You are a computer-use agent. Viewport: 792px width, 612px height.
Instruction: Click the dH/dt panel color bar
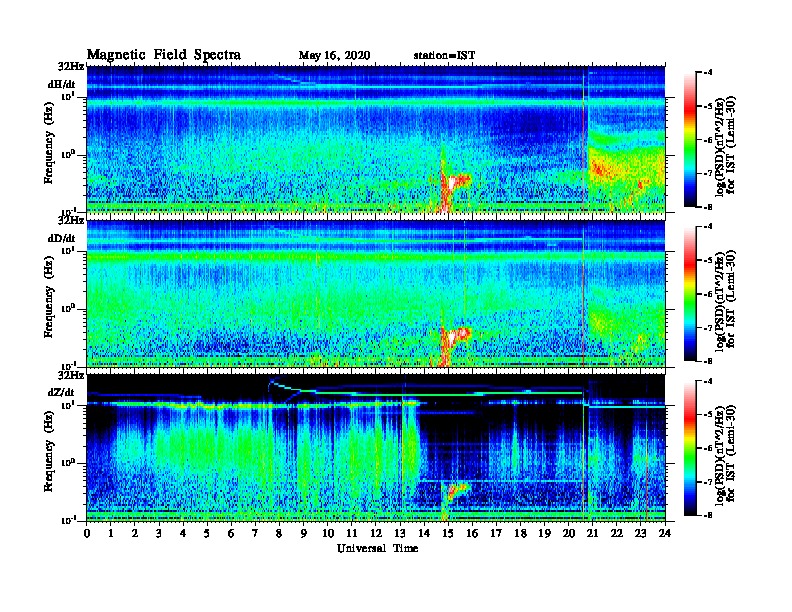690,139
